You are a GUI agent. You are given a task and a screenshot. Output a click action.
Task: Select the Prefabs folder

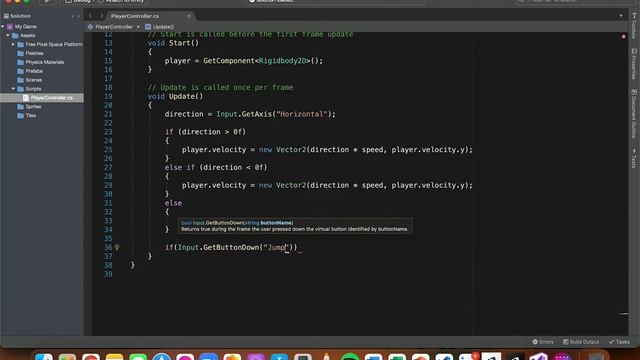[34, 71]
